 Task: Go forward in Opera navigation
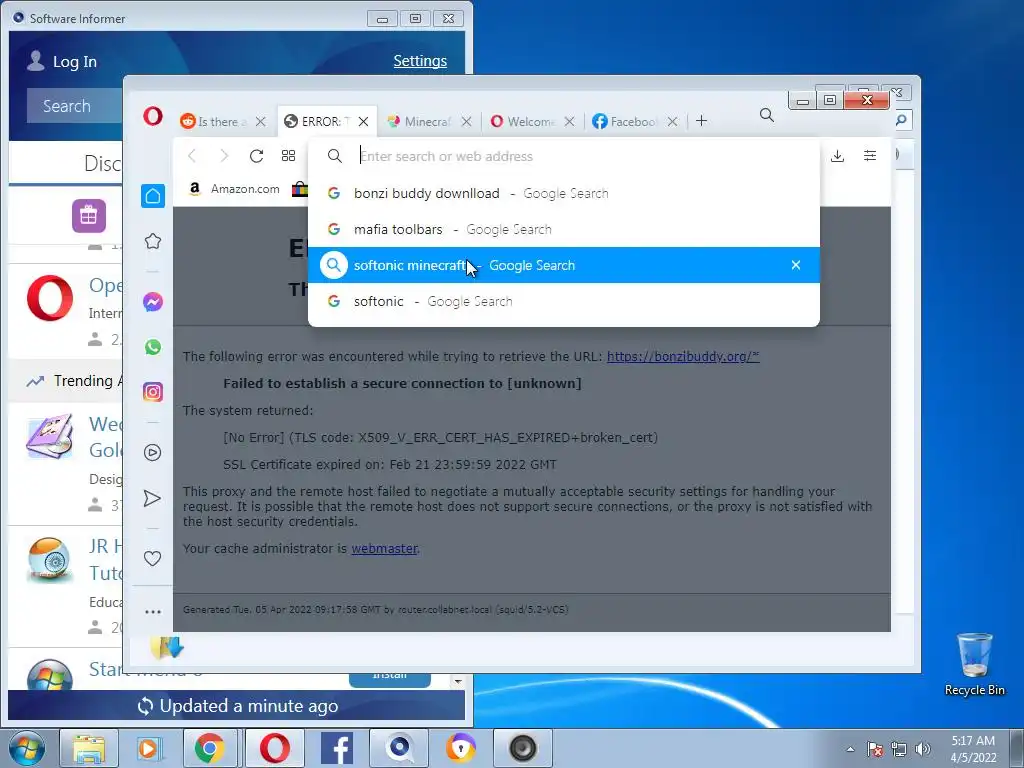coord(224,156)
